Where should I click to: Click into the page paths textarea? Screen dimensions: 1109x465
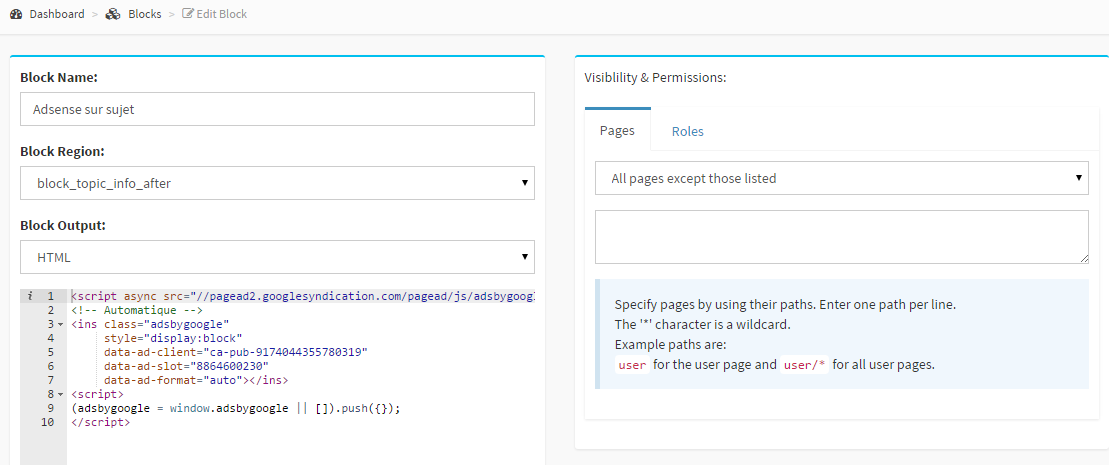(x=842, y=236)
